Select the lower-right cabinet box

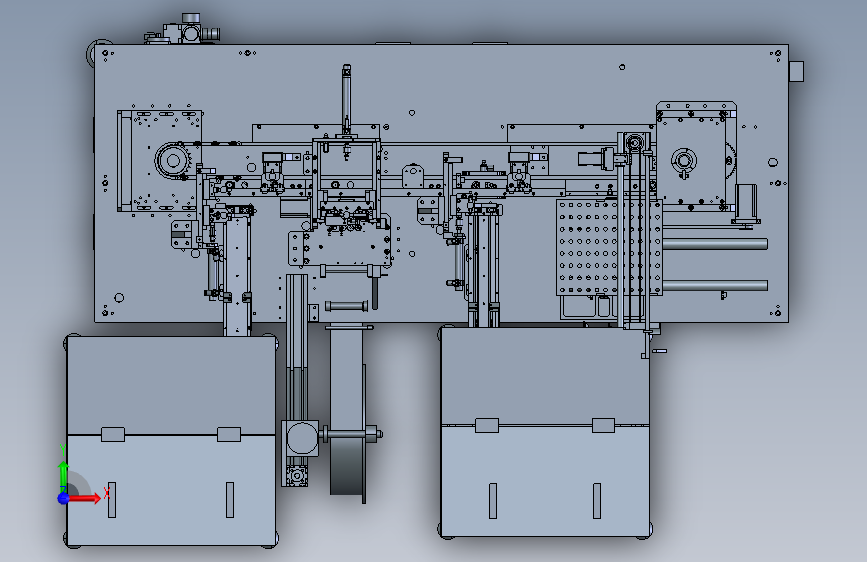click(x=545, y=432)
